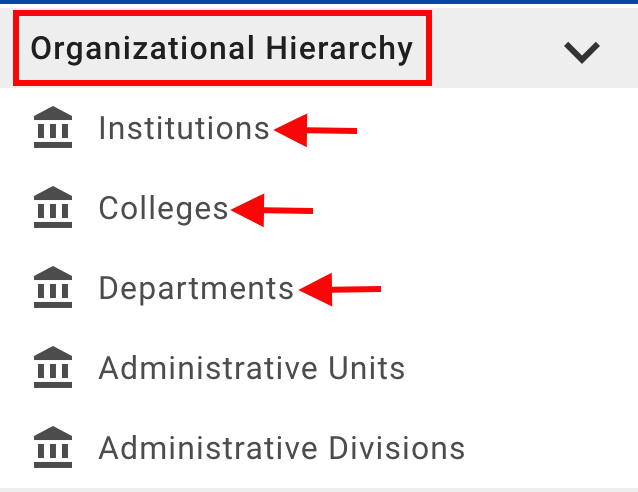Click the blank space right of Administrative Units
The width and height of the screenshot is (638, 492).
[520, 368]
